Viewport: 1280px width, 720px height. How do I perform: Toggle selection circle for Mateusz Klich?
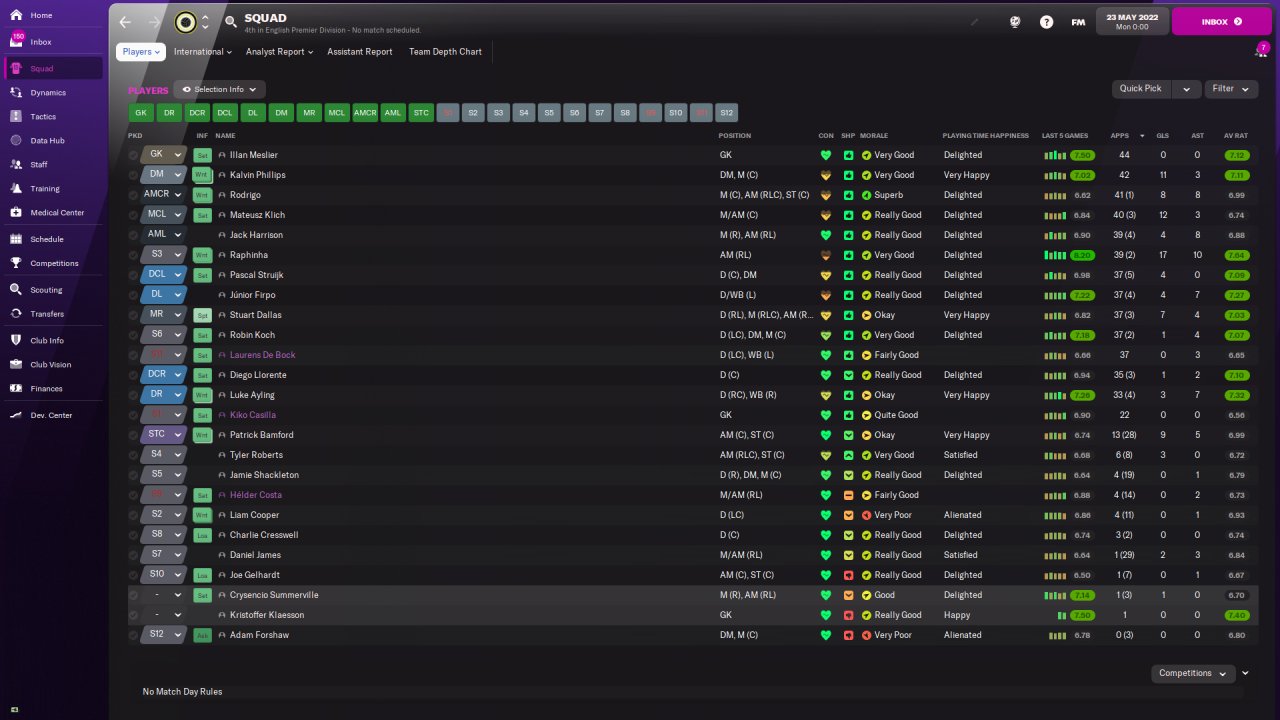point(134,215)
